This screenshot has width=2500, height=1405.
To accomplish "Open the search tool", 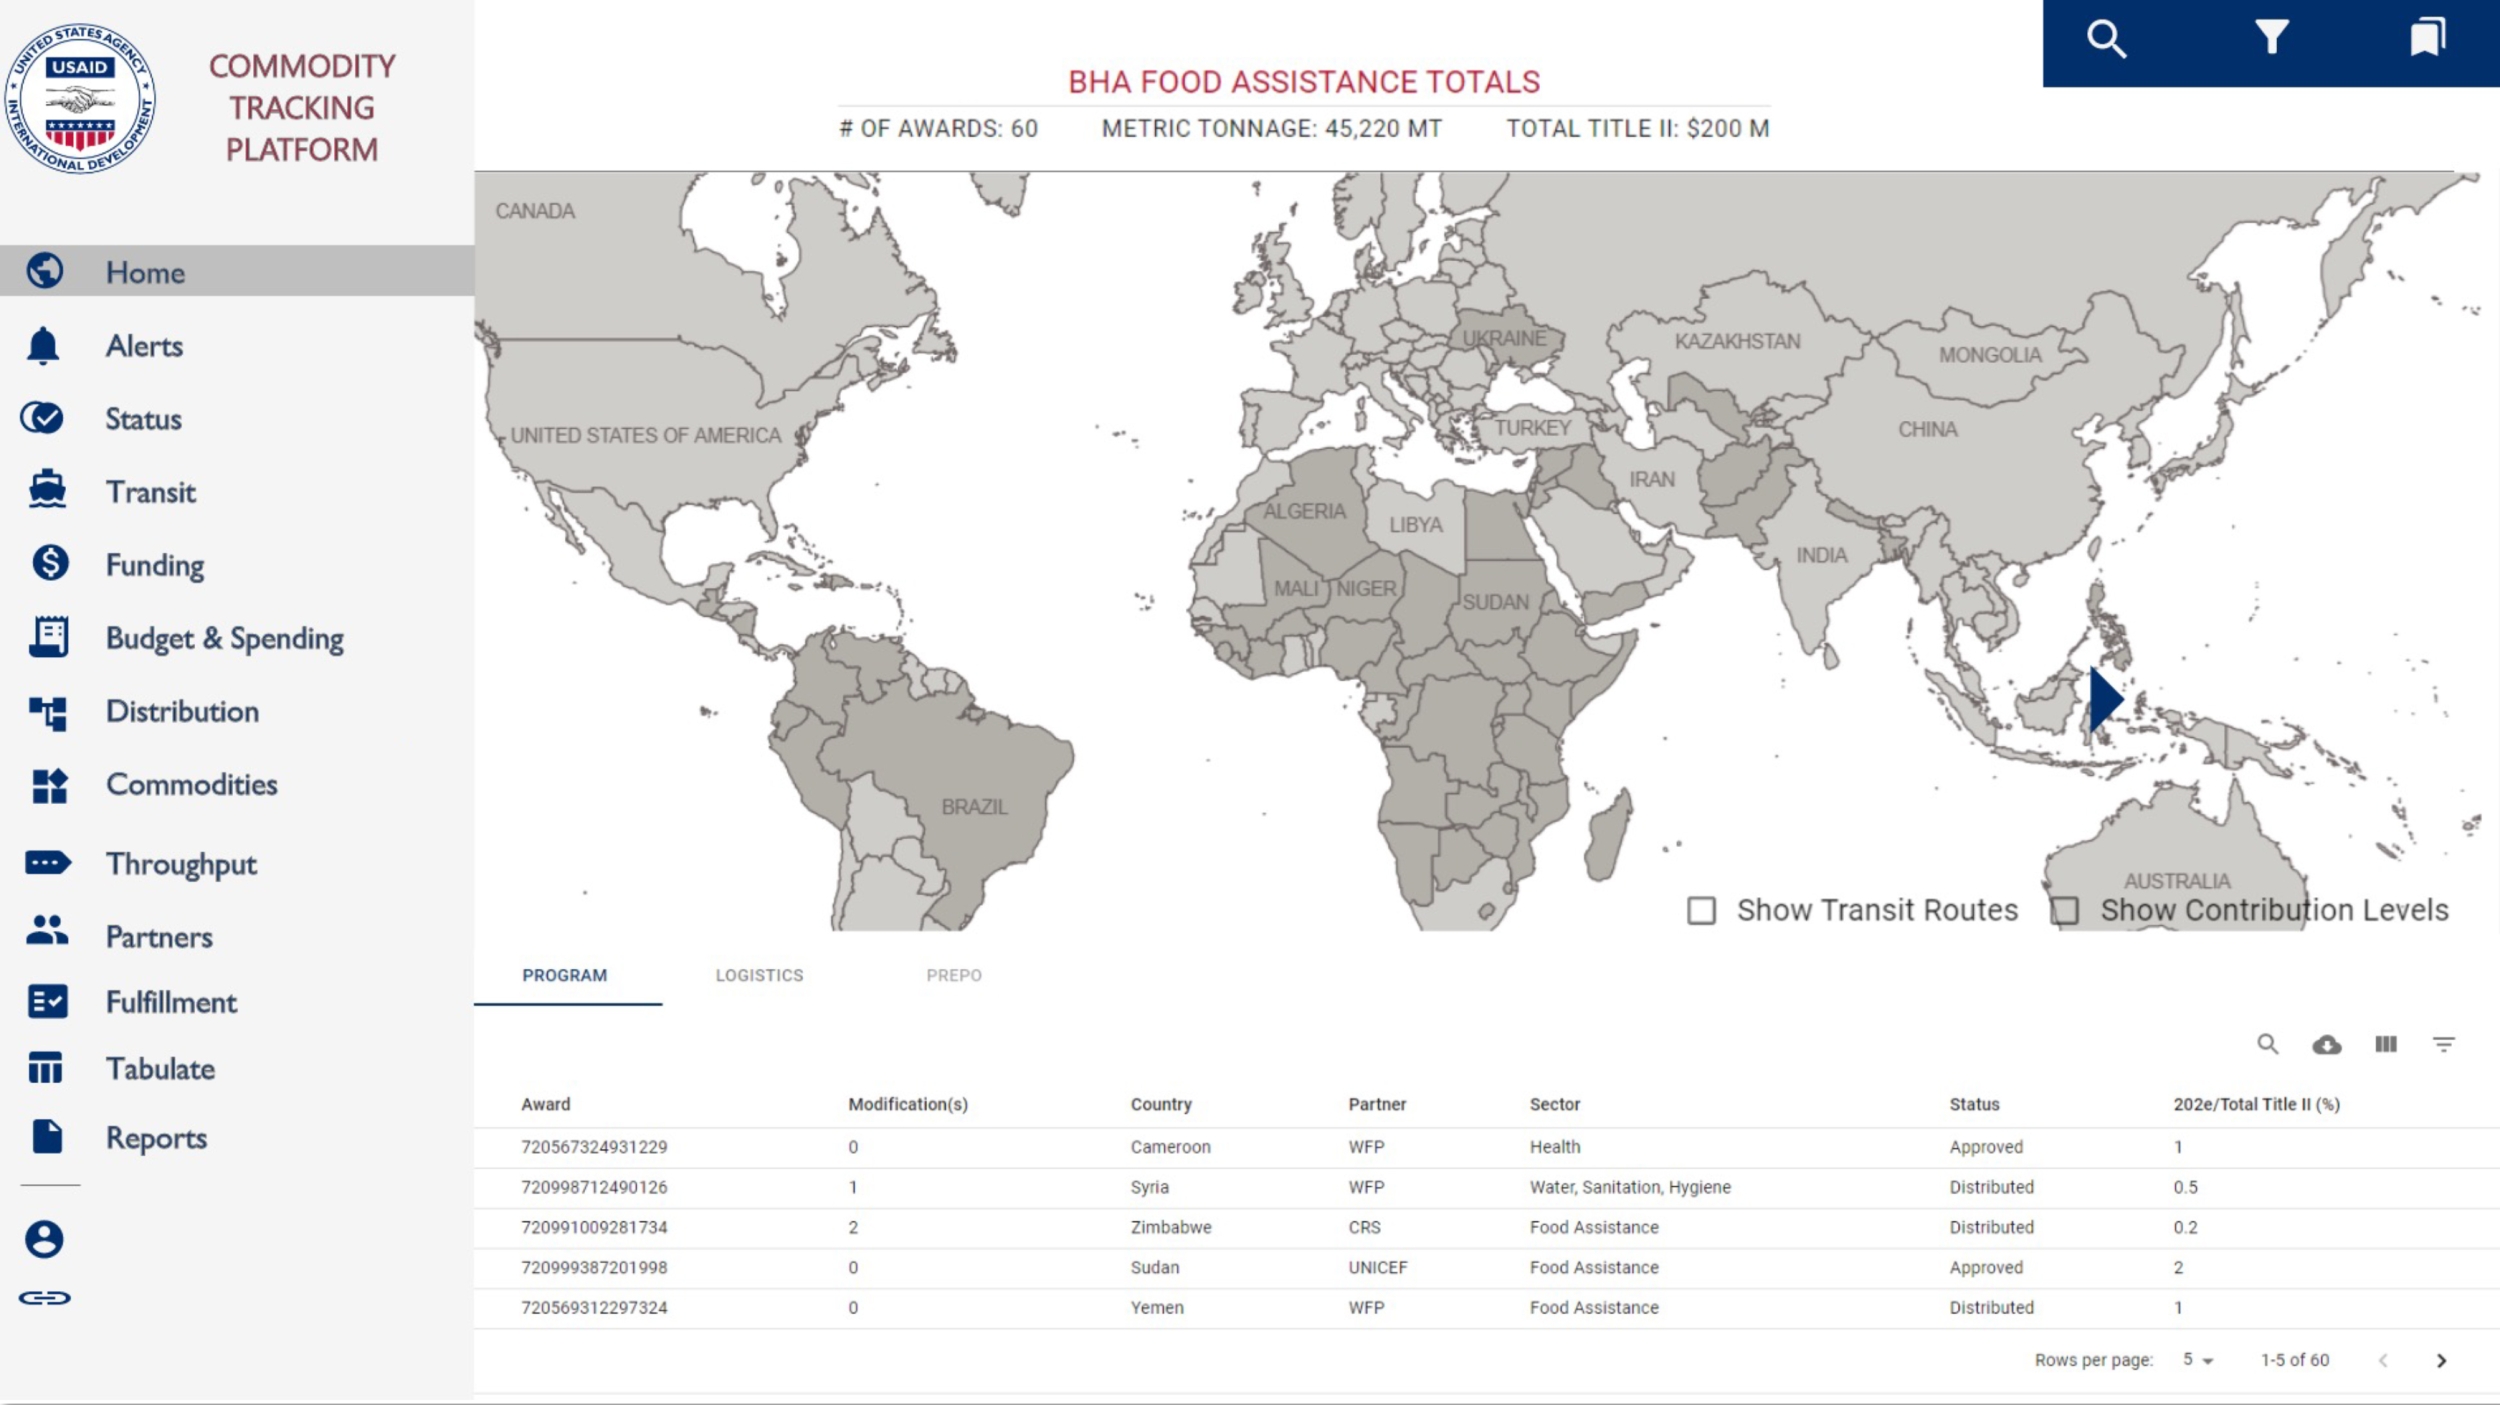I will tap(2107, 38).
